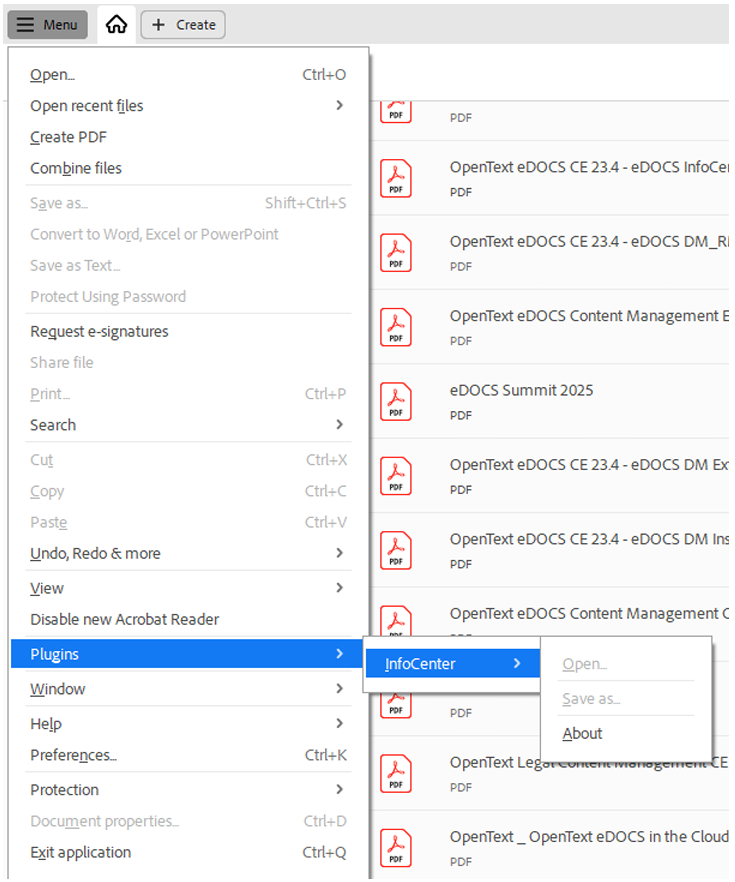Select Combine files menu entry
The image size is (735, 882).
point(188,168)
